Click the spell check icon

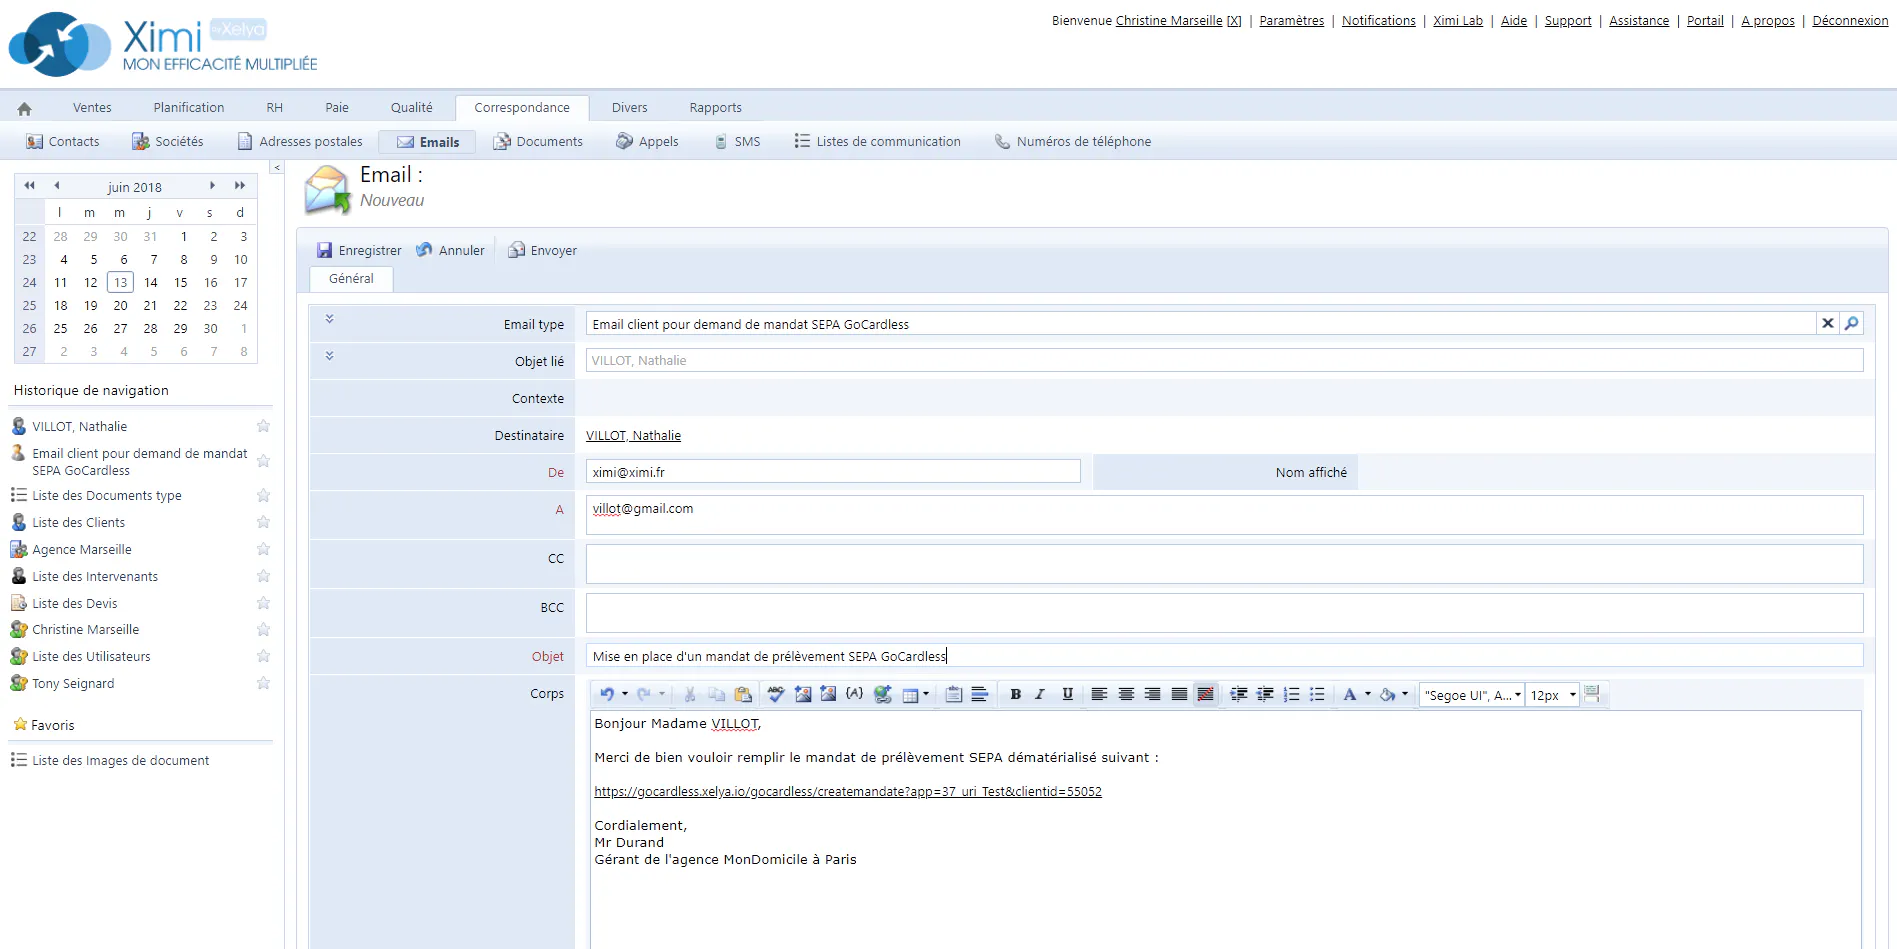(775, 694)
